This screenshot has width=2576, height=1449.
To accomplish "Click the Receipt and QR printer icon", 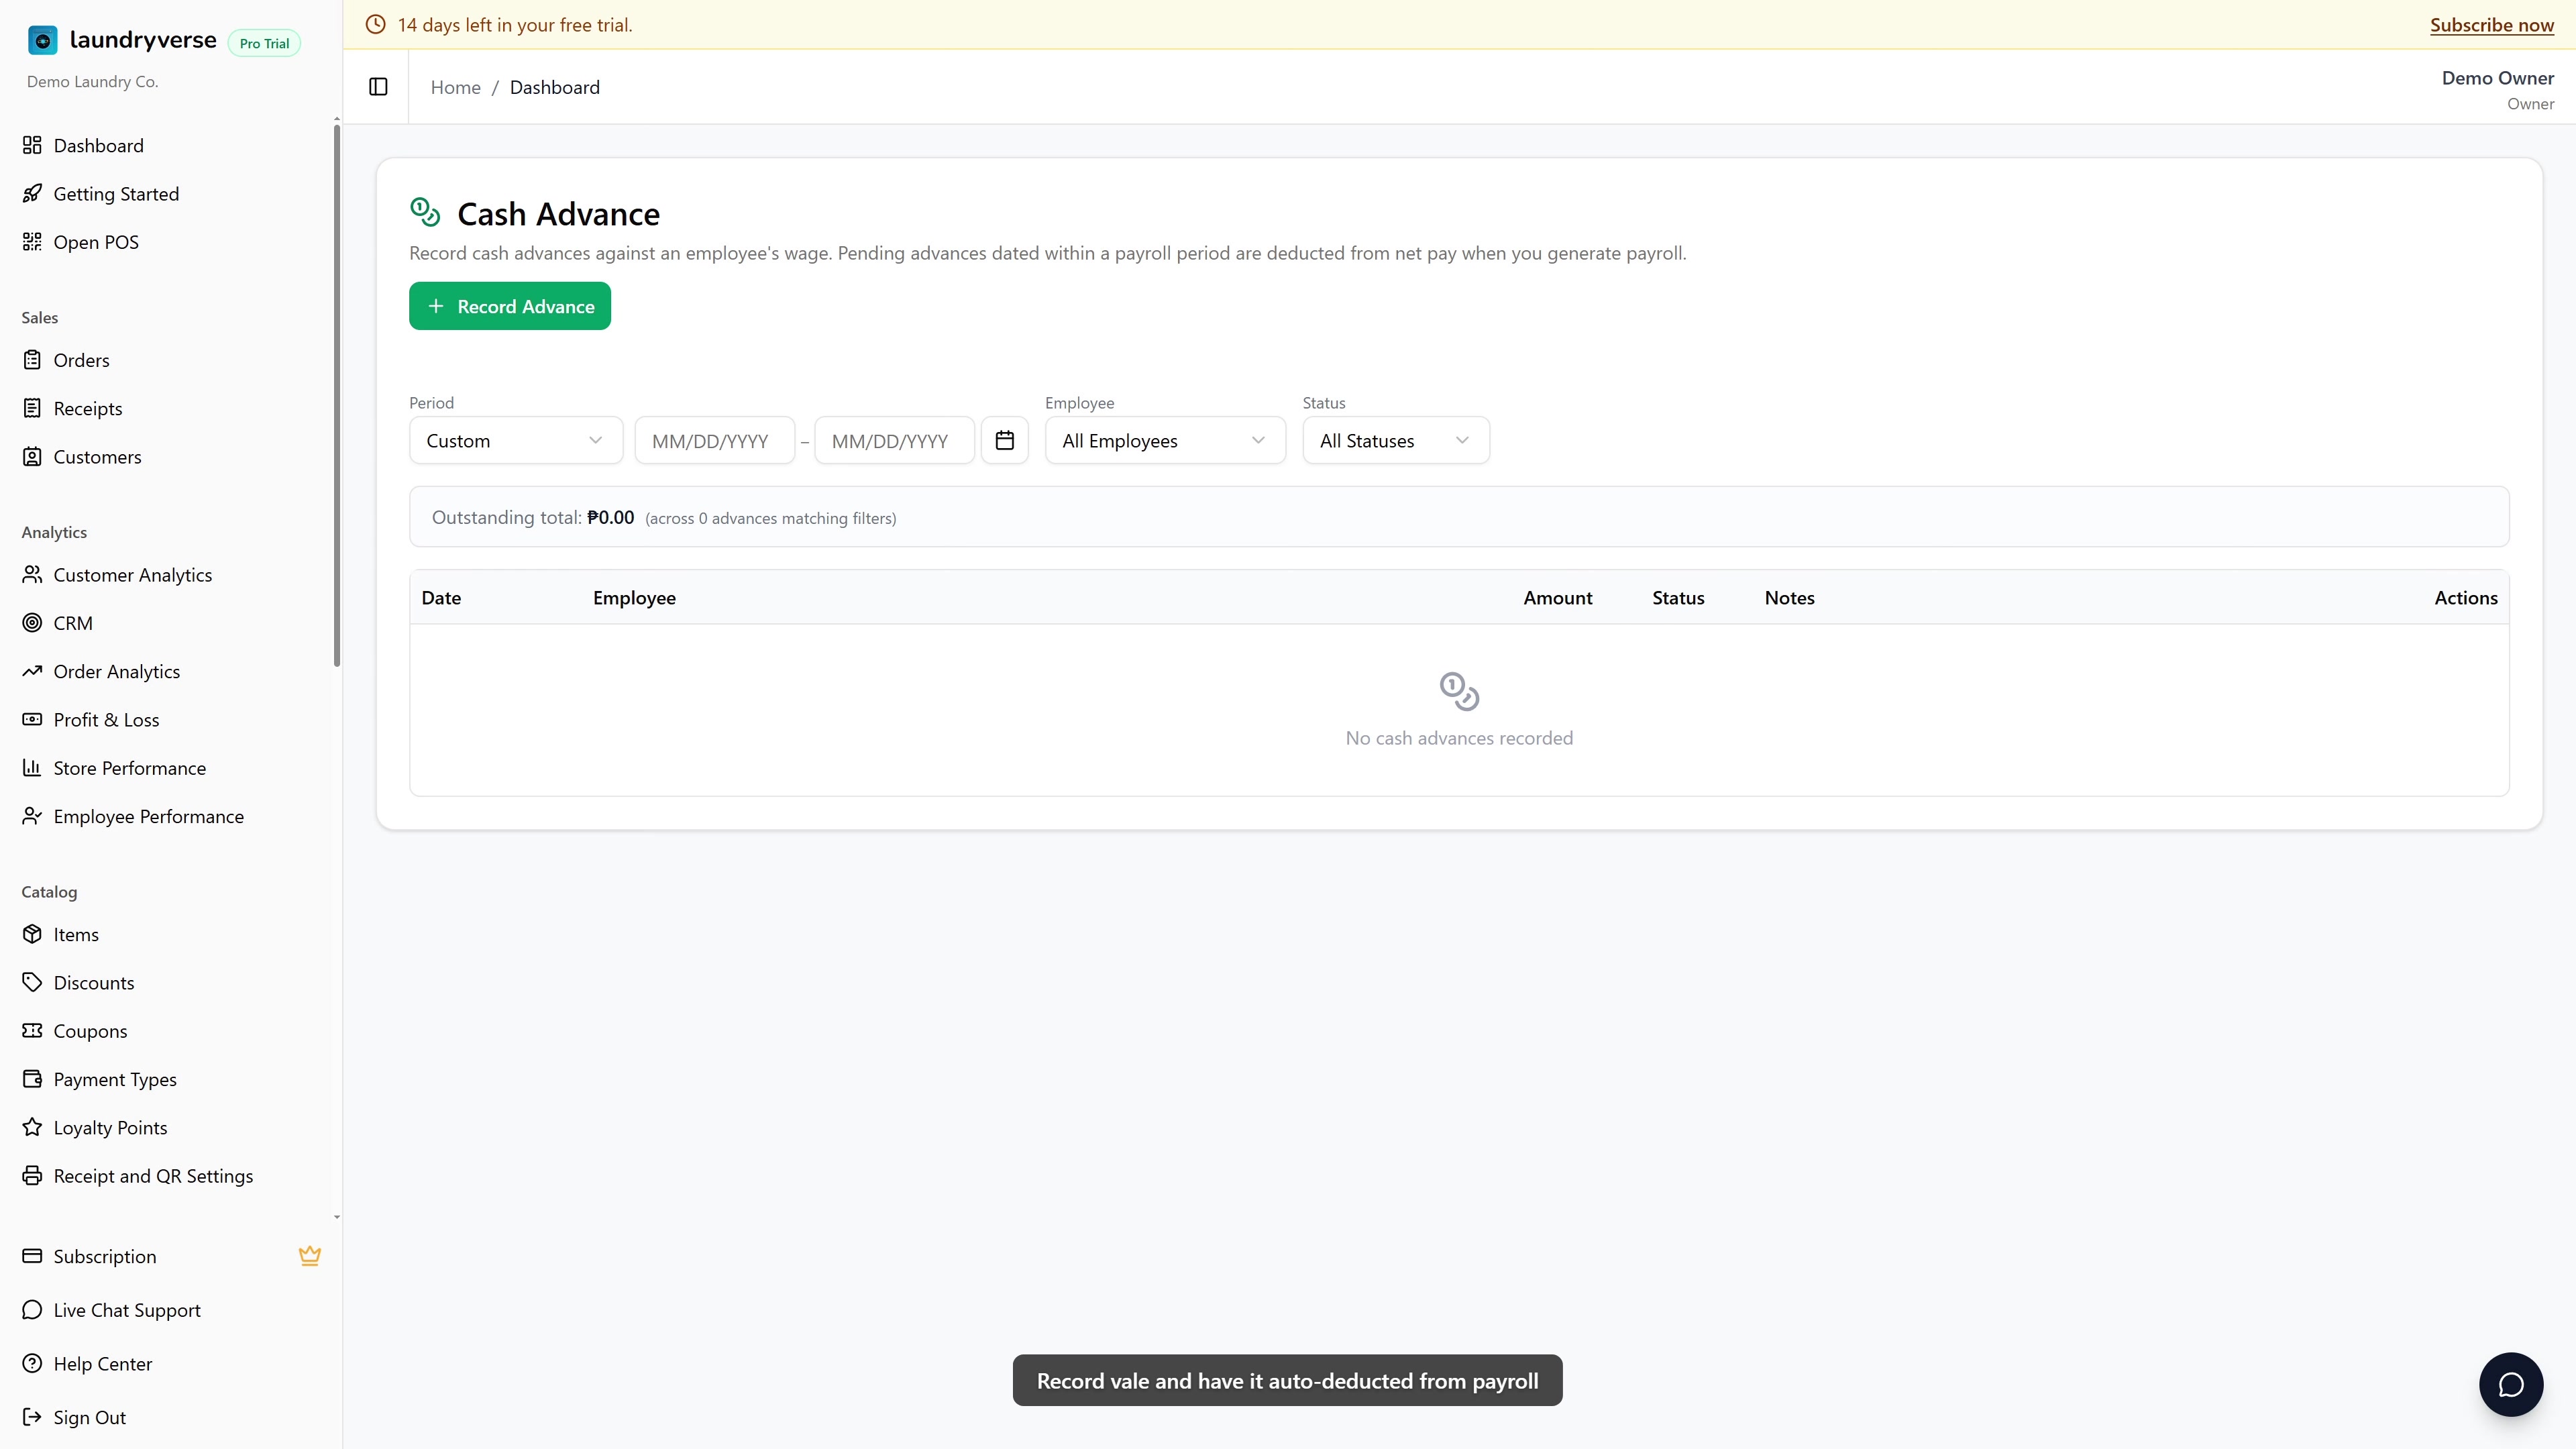I will 32,1175.
